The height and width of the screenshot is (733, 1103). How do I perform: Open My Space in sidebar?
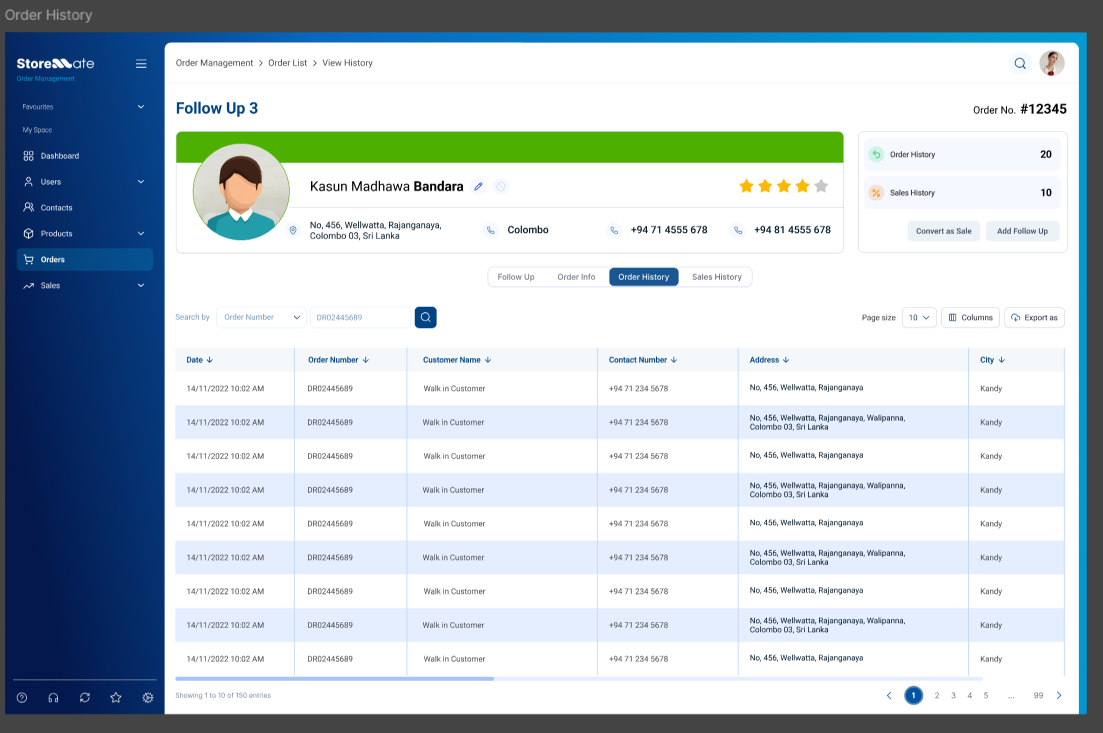pos(37,130)
